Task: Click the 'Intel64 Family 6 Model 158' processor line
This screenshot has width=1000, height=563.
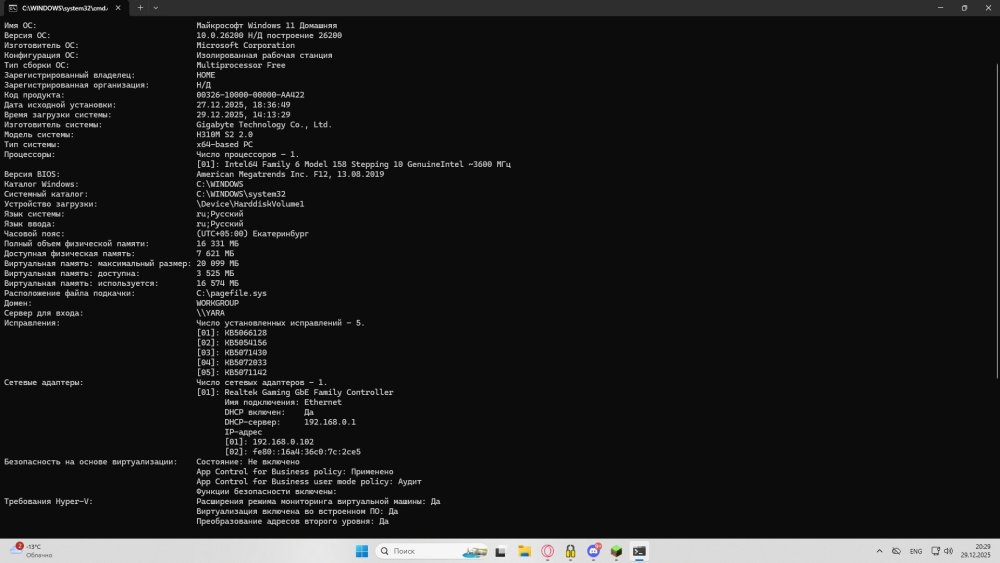Action: 353,165
